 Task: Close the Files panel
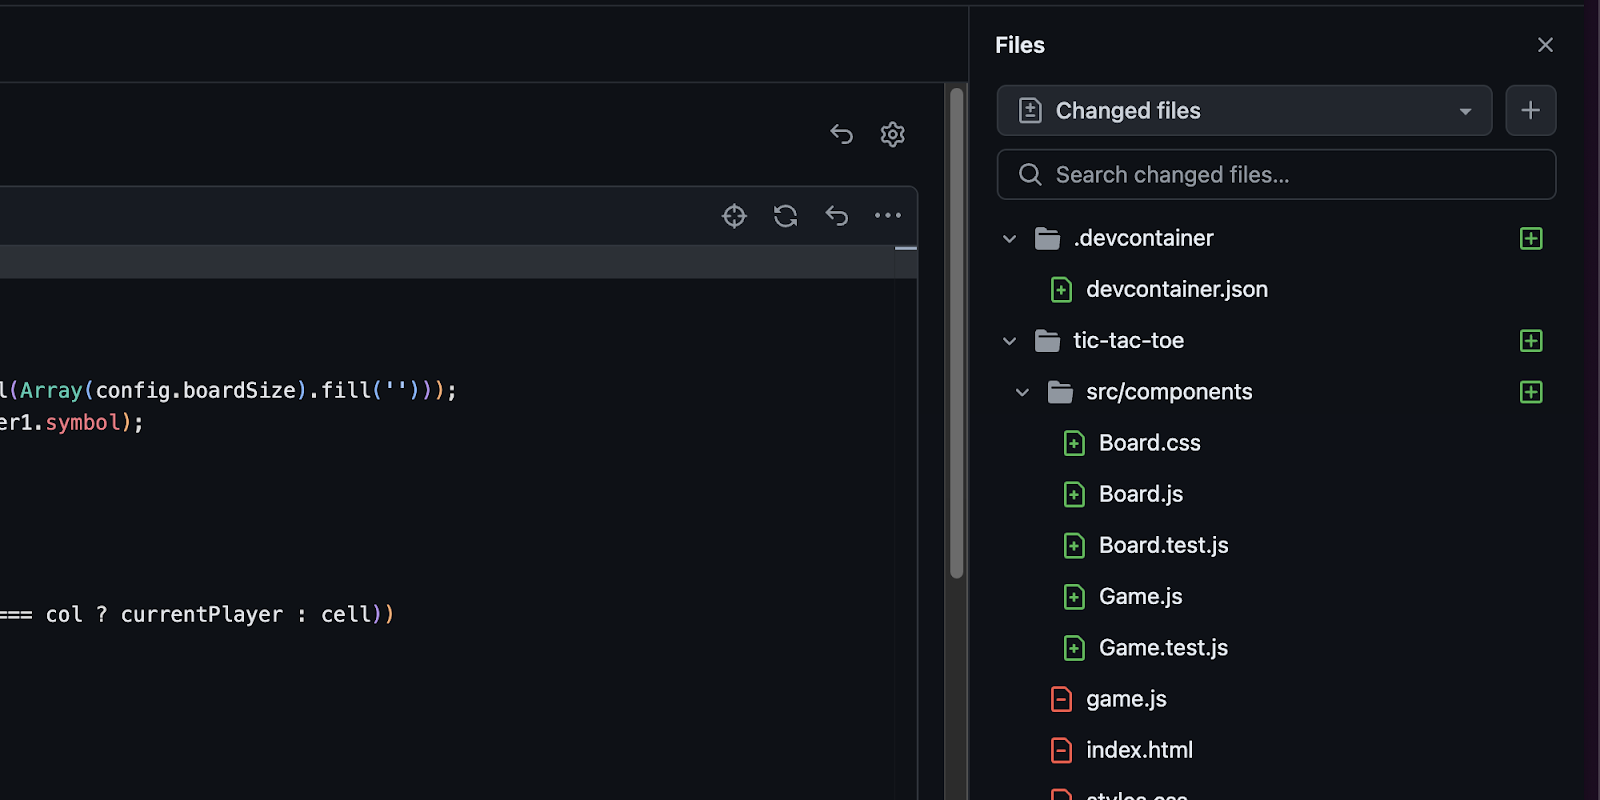tap(1545, 45)
